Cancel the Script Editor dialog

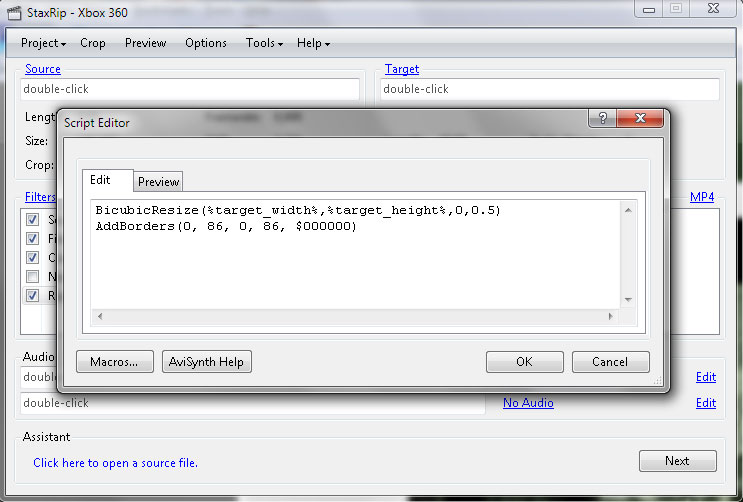pyautogui.click(x=610, y=362)
